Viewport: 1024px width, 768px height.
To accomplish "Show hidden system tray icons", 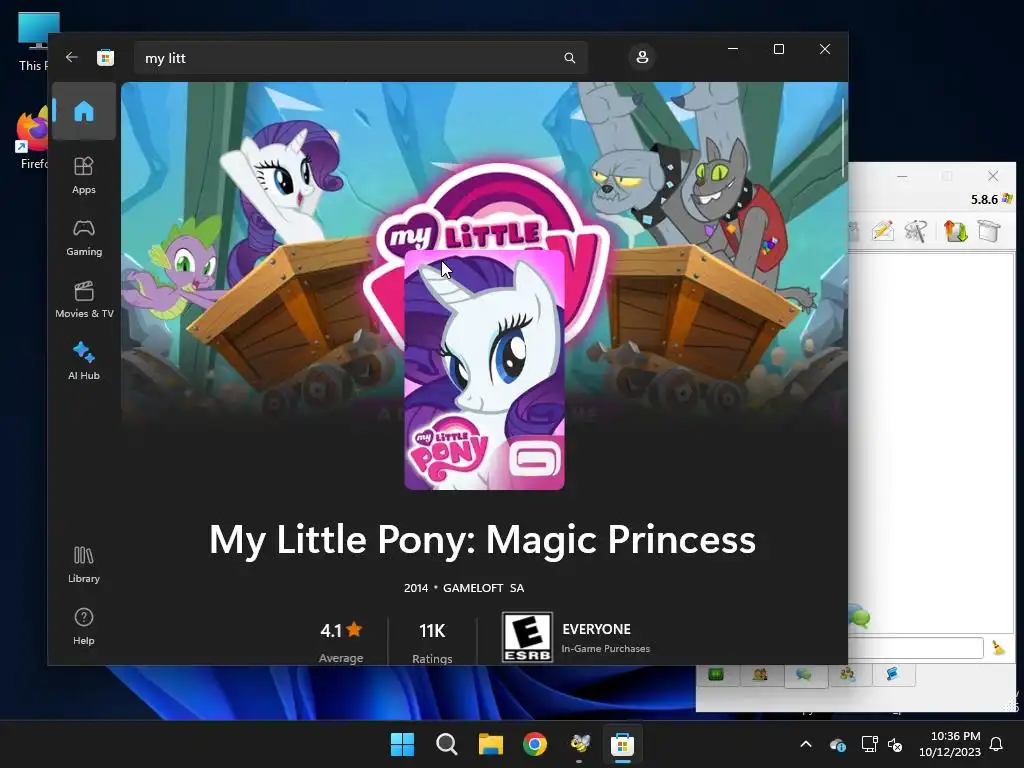I will tap(806, 744).
